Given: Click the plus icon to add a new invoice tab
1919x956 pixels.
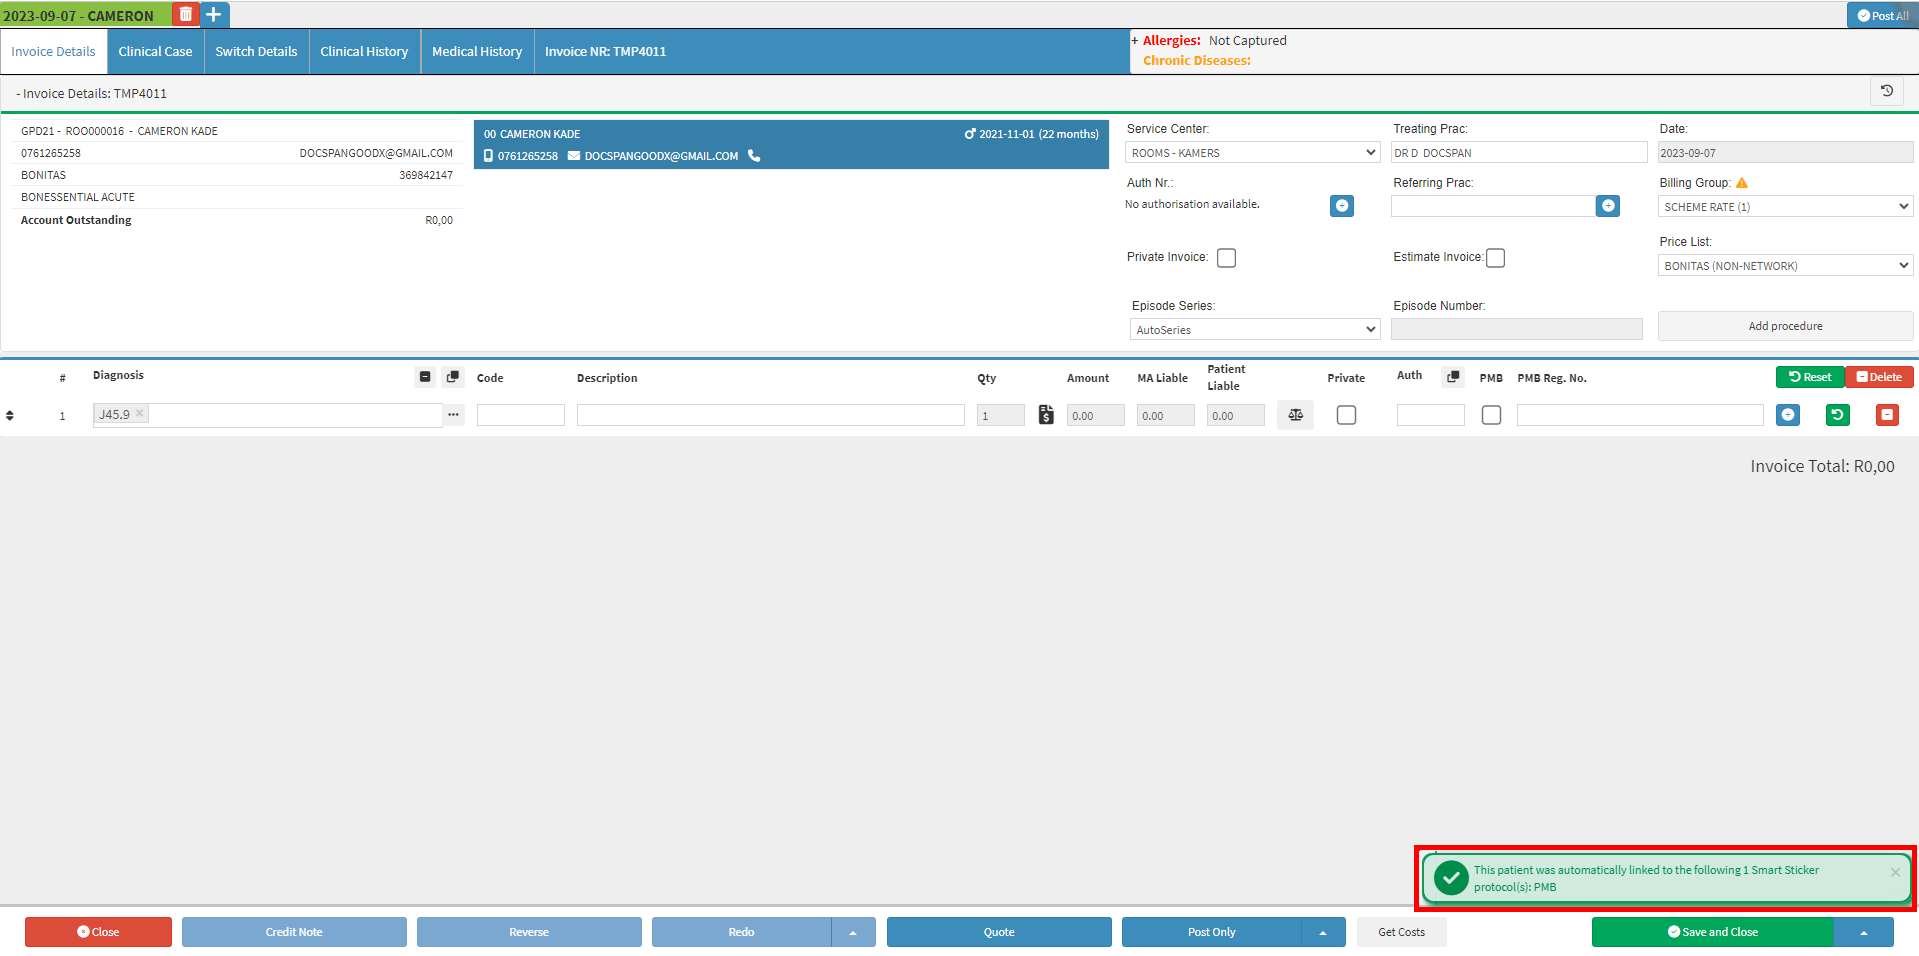Looking at the screenshot, I should click(214, 15).
